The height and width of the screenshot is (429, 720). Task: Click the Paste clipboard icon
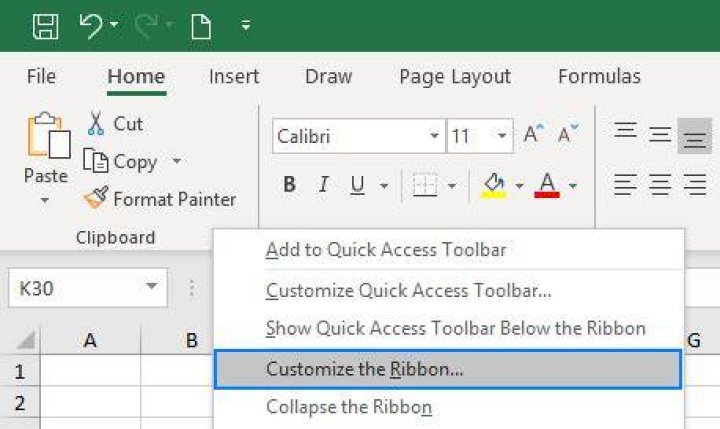[x=49, y=135]
